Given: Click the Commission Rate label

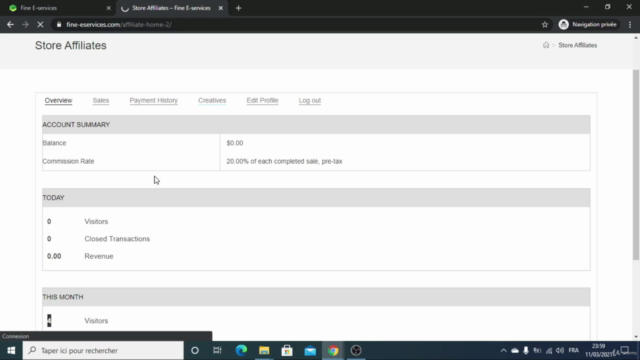Looking at the screenshot, I should pyautogui.click(x=68, y=161).
